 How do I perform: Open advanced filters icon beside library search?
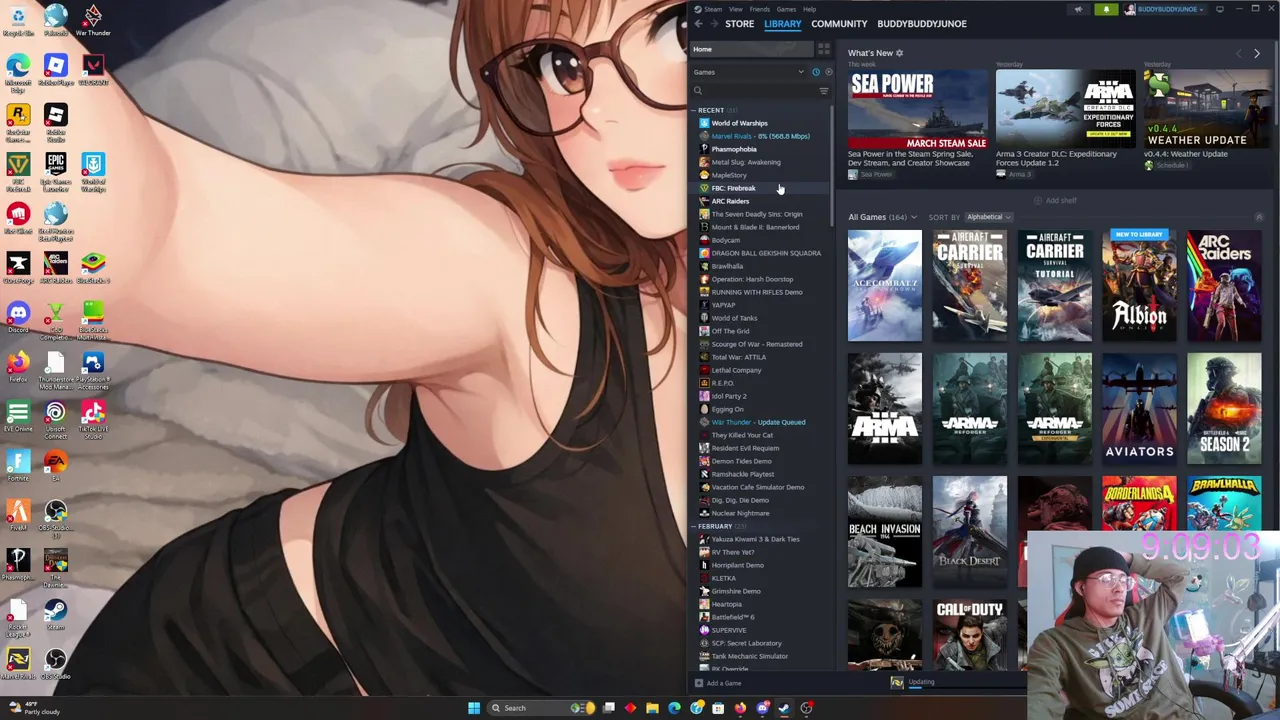click(824, 91)
